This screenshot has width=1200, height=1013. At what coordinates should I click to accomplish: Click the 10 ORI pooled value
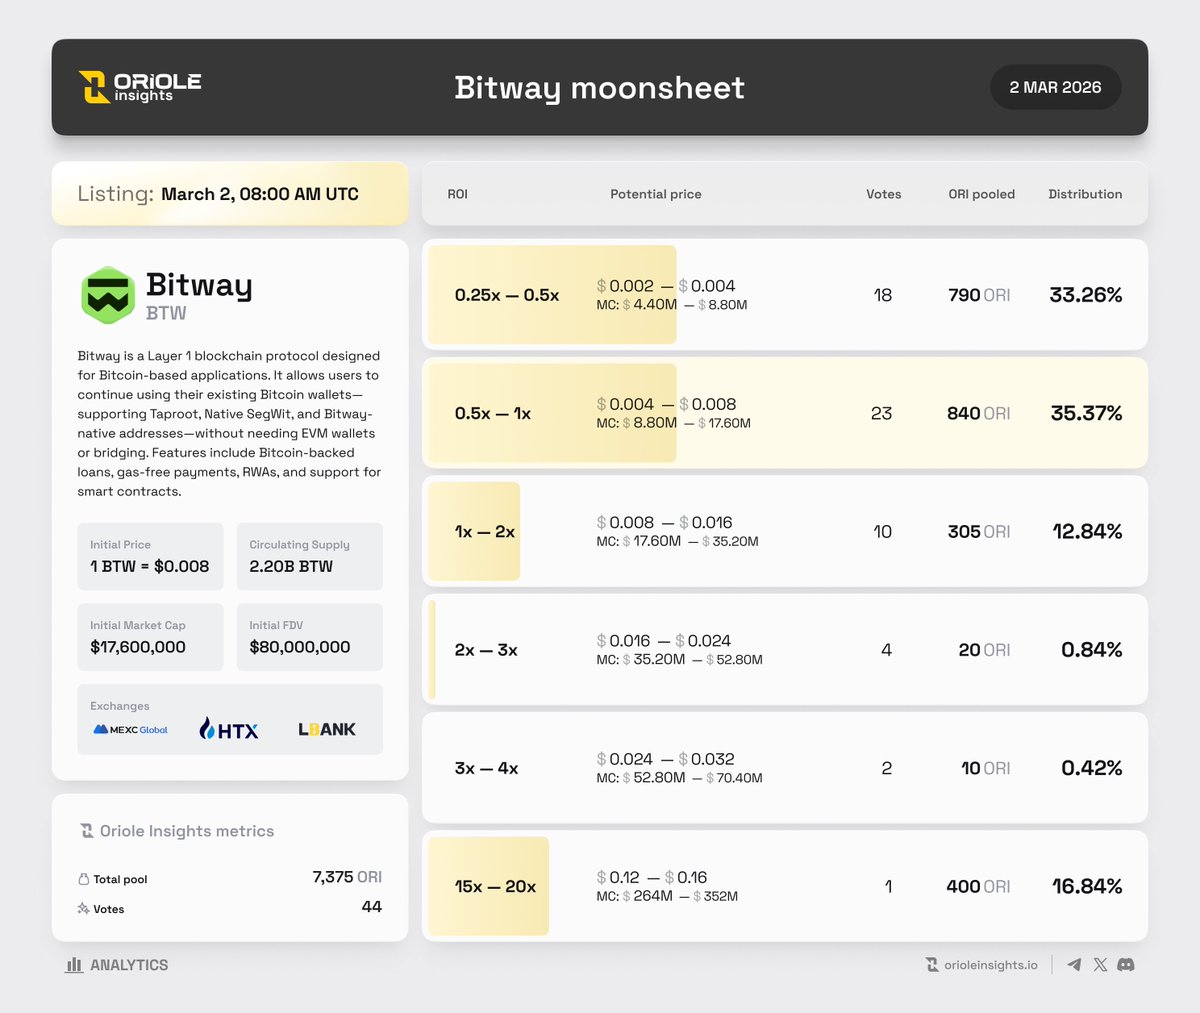tap(986, 768)
